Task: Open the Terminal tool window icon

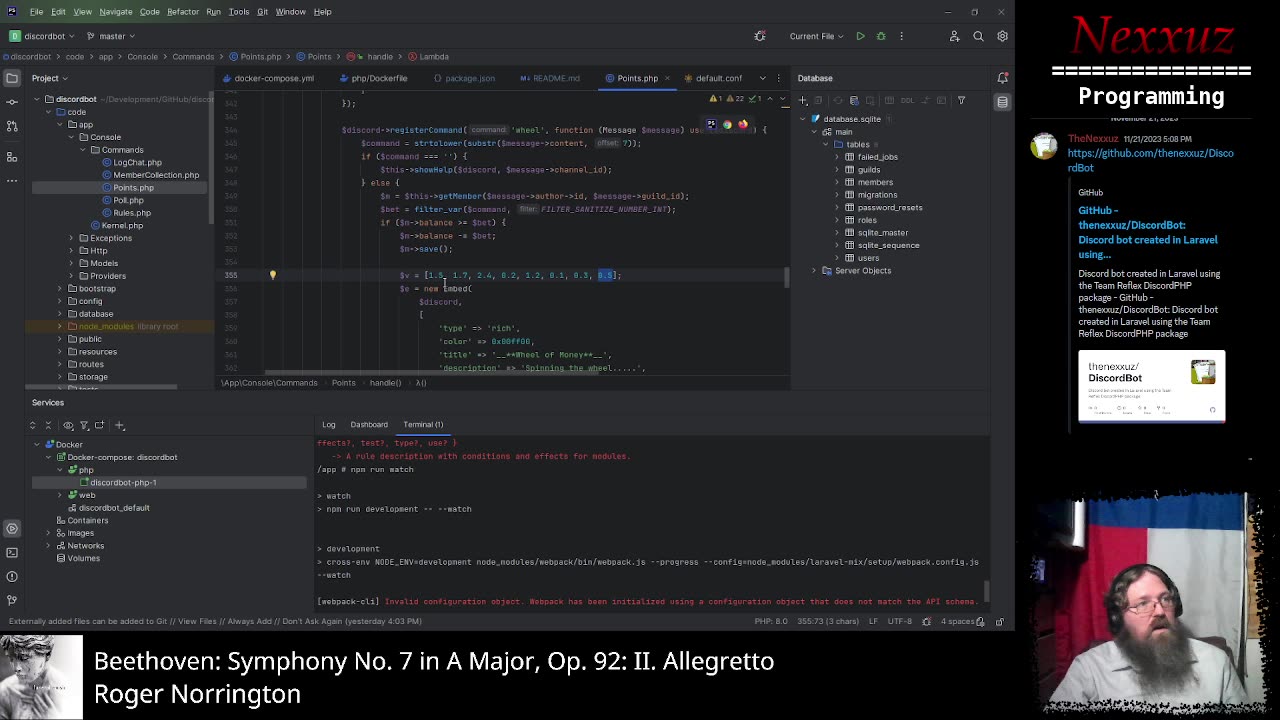Action: (x=12, y=552)
